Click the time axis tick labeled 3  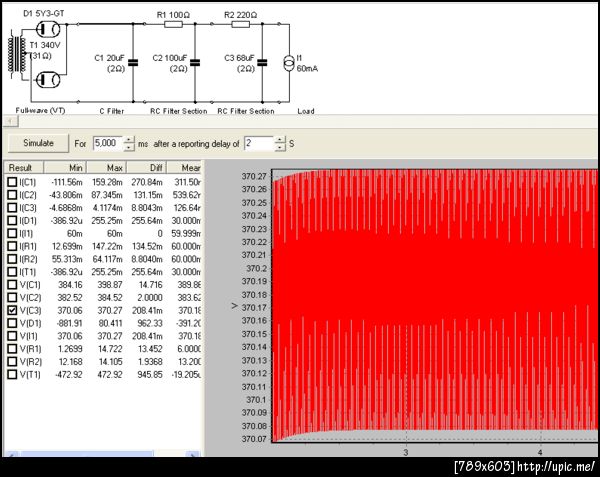pyautogui.click(x=406, y=452)
